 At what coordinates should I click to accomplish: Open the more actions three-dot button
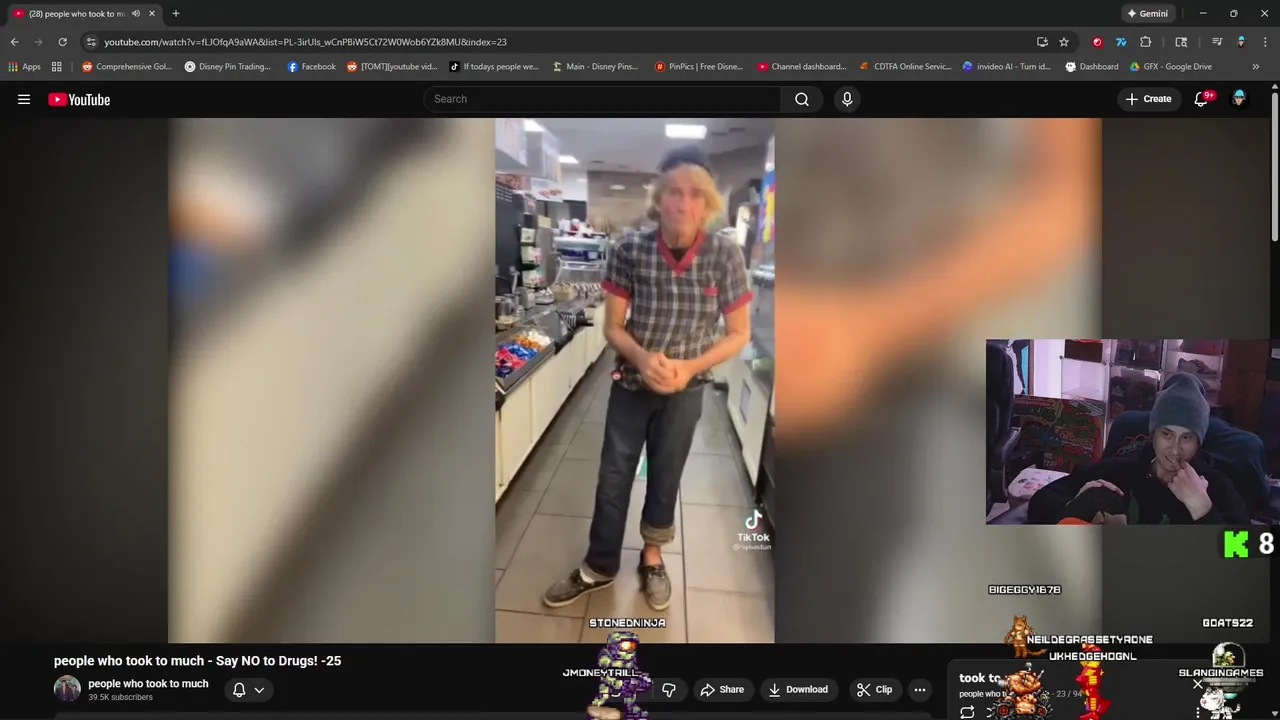920,690
